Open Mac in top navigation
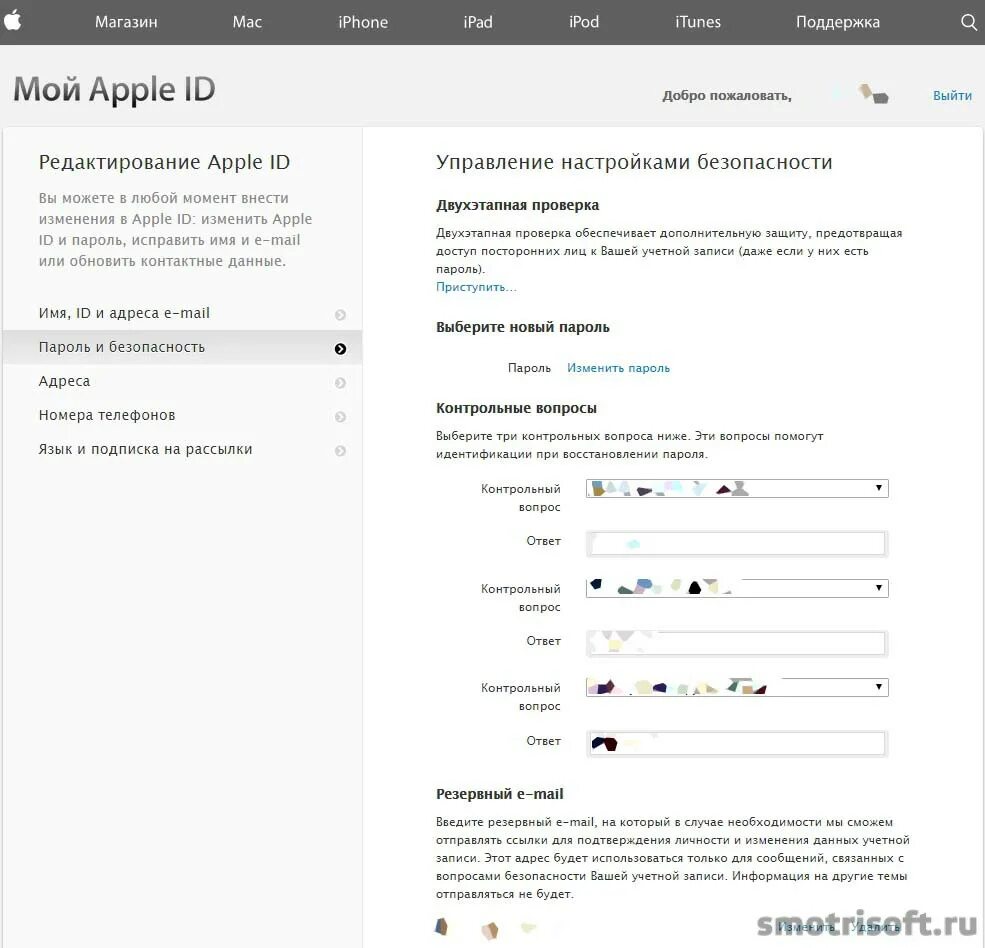Image resolution: width=985 pixels, height=948 pixels. coord(247,22)
